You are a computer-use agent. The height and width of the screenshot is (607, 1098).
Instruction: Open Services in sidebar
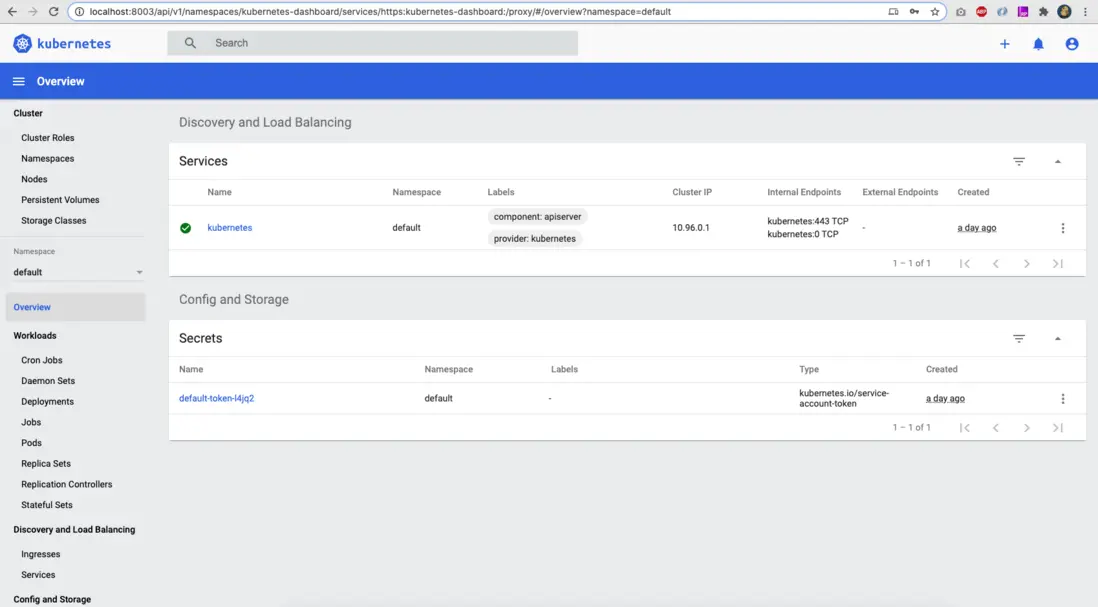39,575
